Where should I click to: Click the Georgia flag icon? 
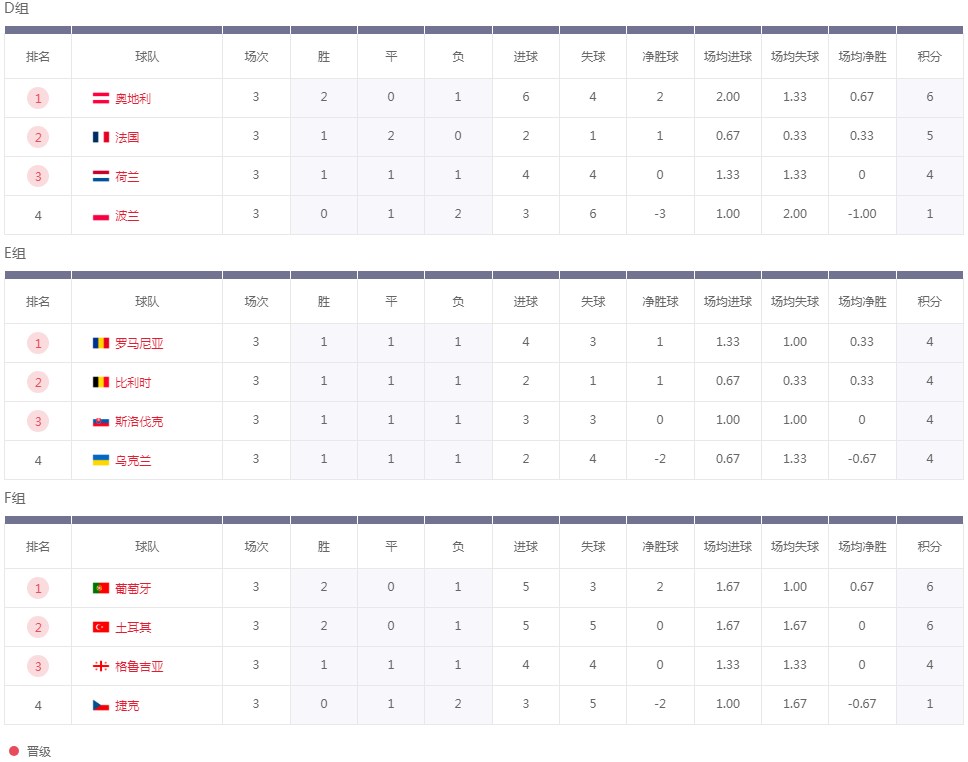[101, 666]
